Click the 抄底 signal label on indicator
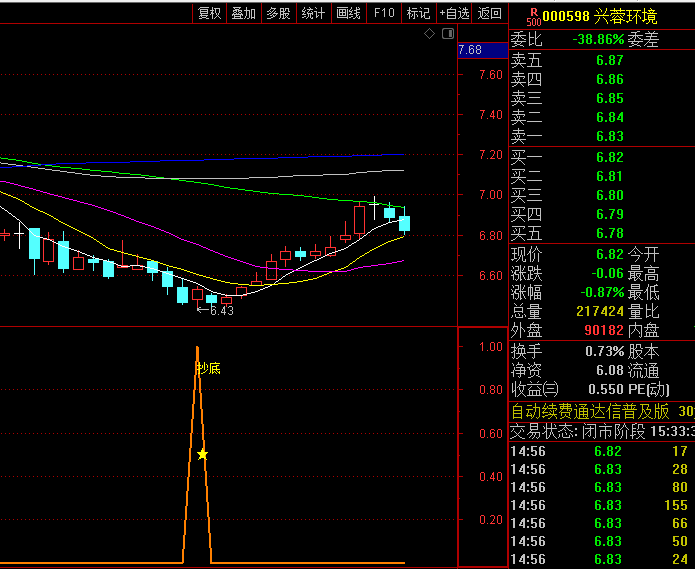 click(x=208, y=368)
